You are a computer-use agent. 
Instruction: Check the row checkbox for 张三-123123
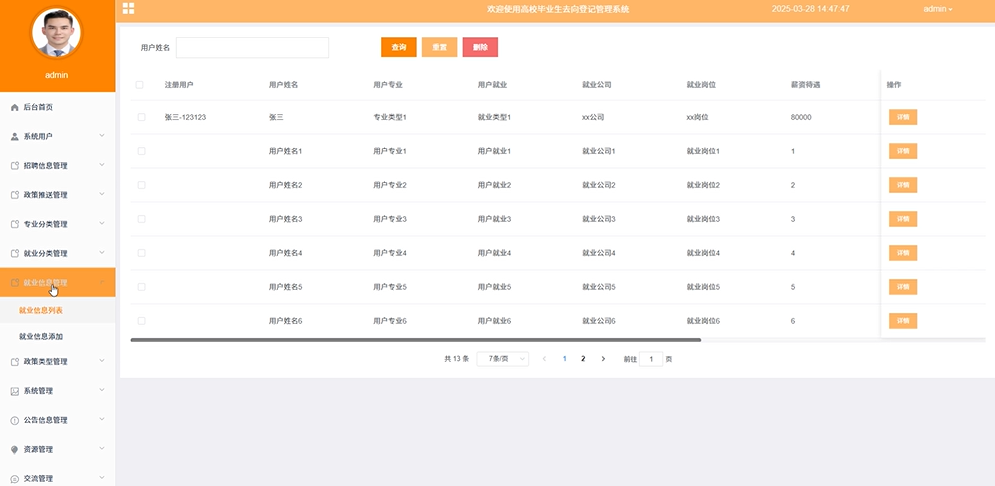(141, 117)
